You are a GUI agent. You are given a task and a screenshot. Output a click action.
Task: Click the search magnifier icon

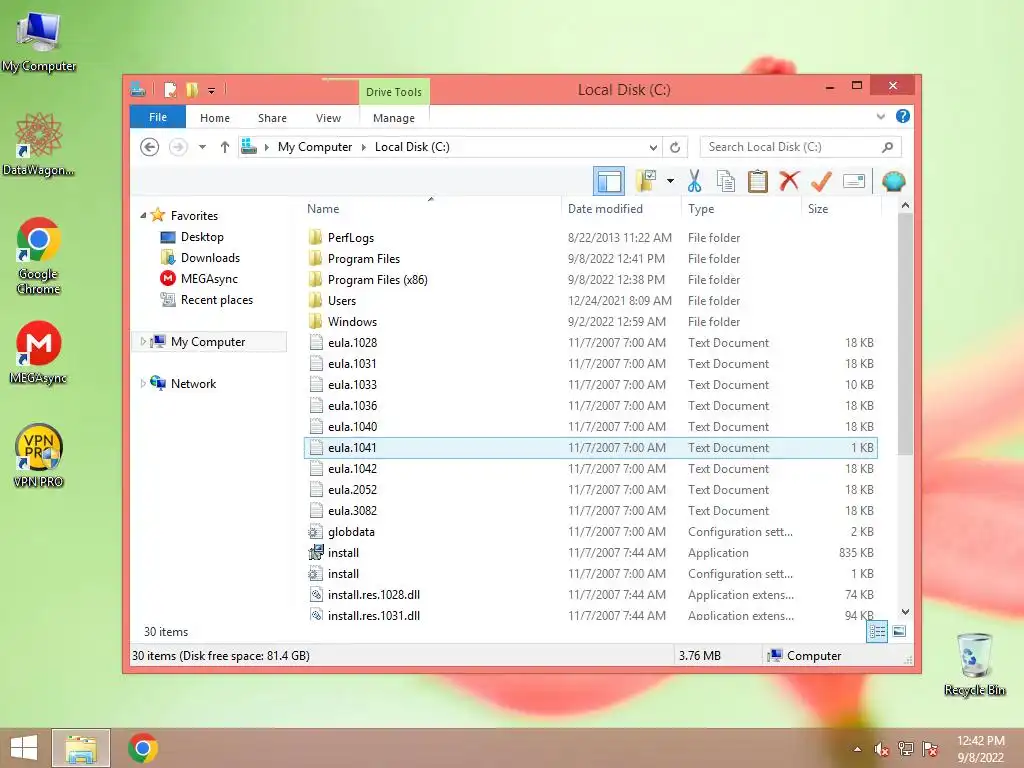click(x=888, y=147)
